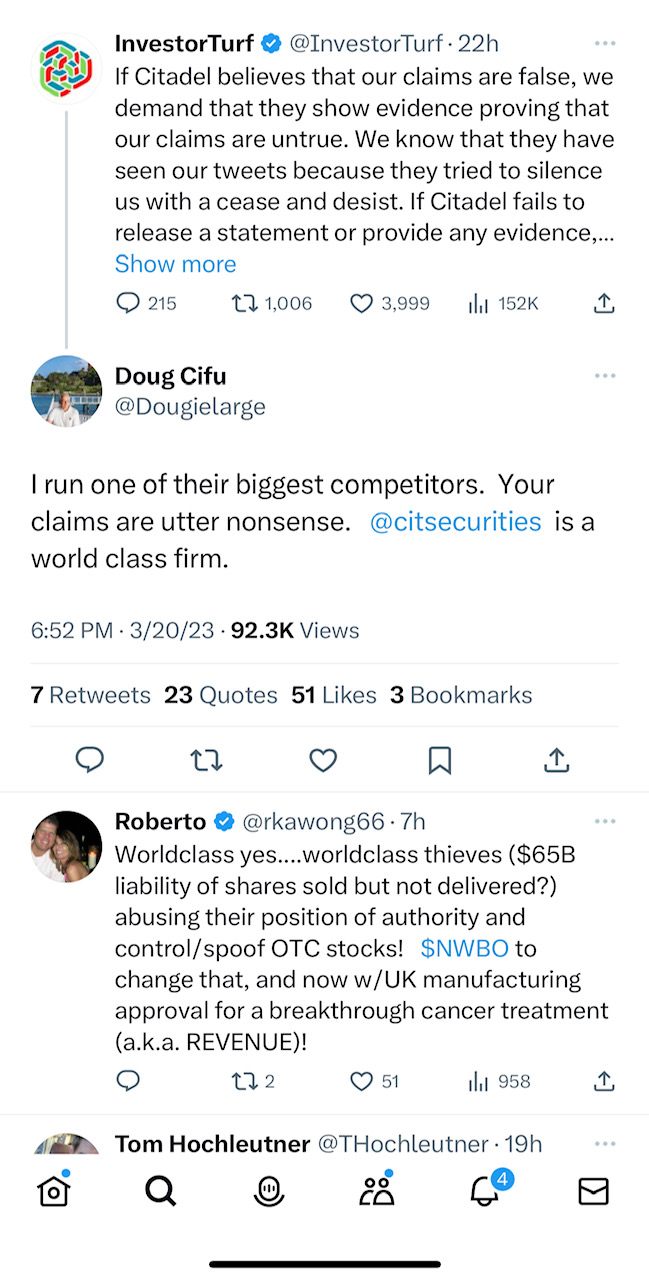Share Doug Cifu's tweet

pos(556,761)
